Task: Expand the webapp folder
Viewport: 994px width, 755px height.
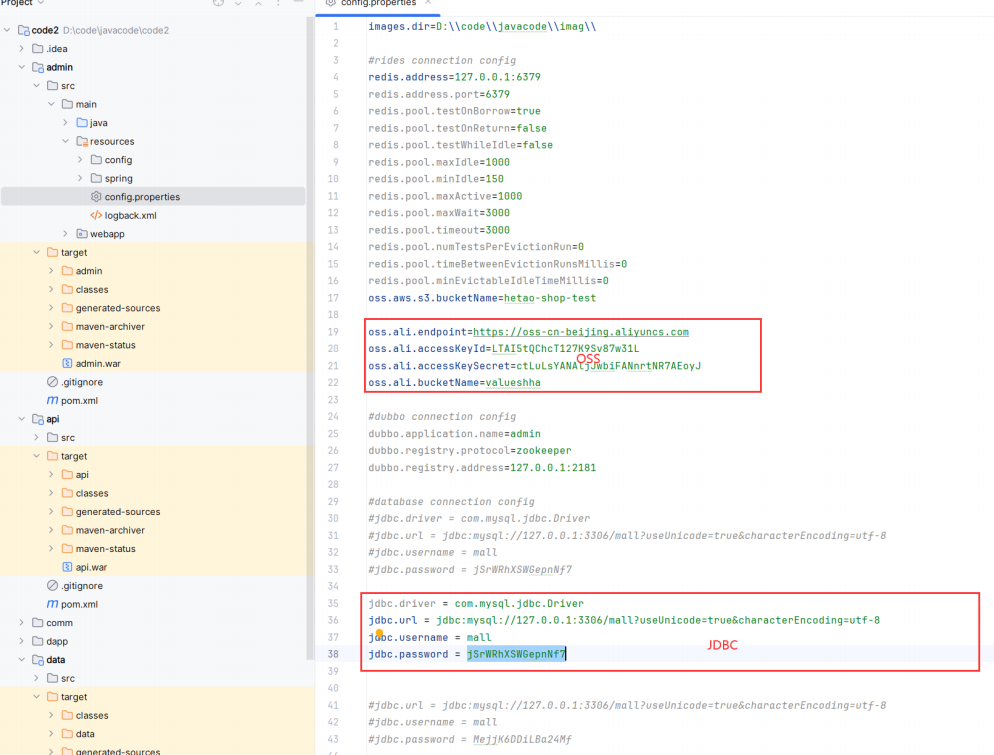Action: tap(65, 233)
